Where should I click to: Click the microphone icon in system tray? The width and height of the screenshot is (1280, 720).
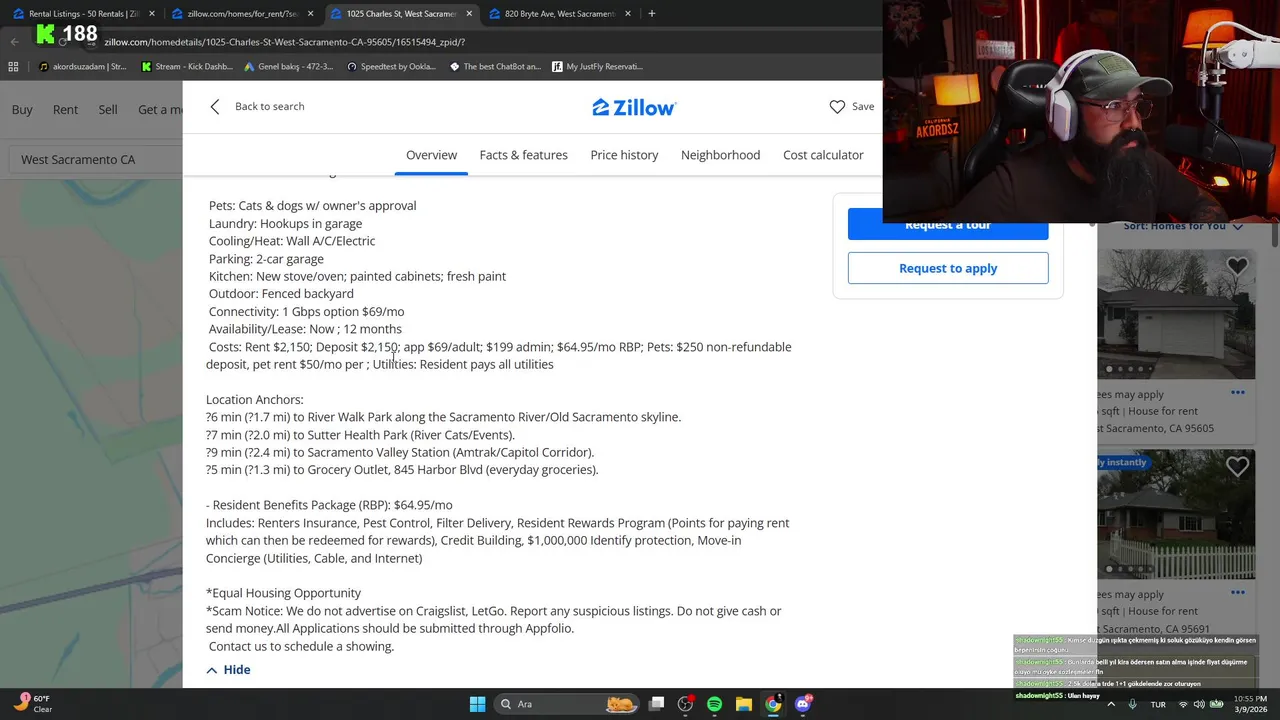1132,704
